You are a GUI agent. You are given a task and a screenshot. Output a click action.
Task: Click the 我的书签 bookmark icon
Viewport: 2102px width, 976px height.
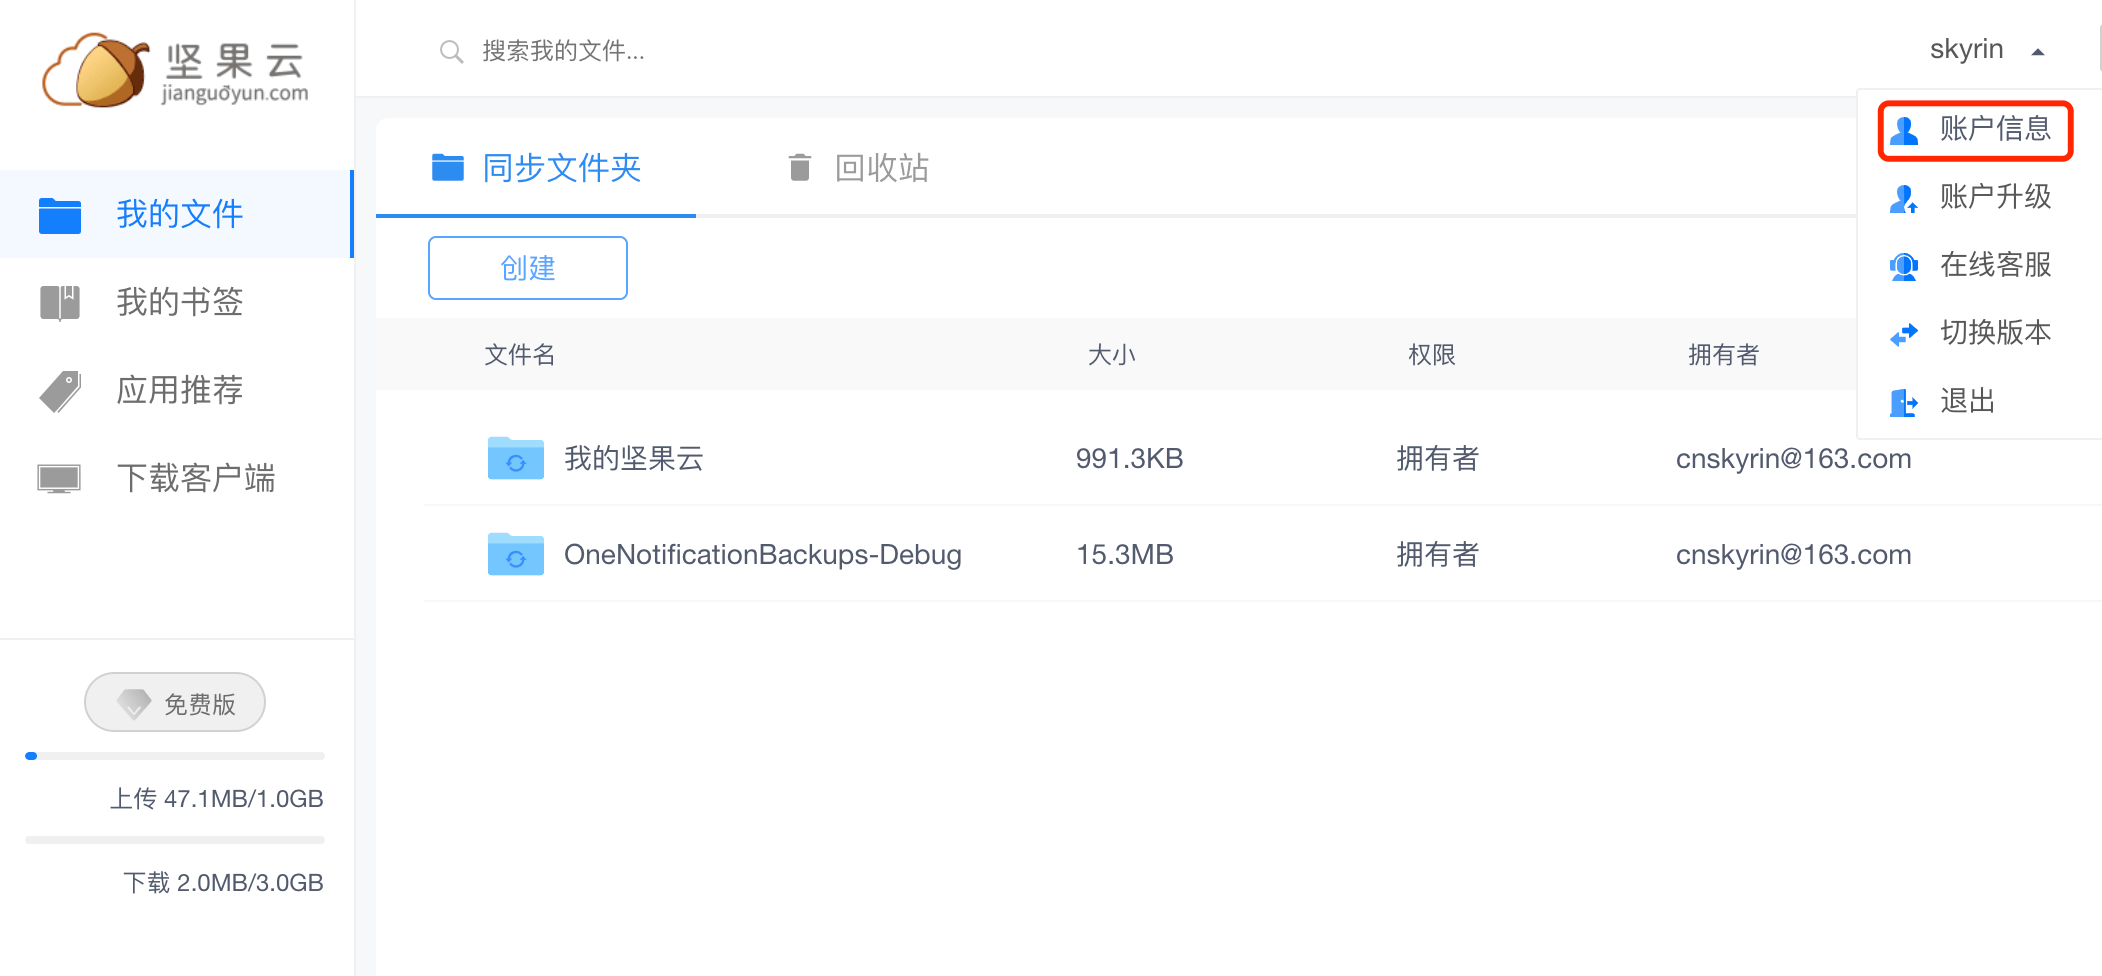click(60, 302)
